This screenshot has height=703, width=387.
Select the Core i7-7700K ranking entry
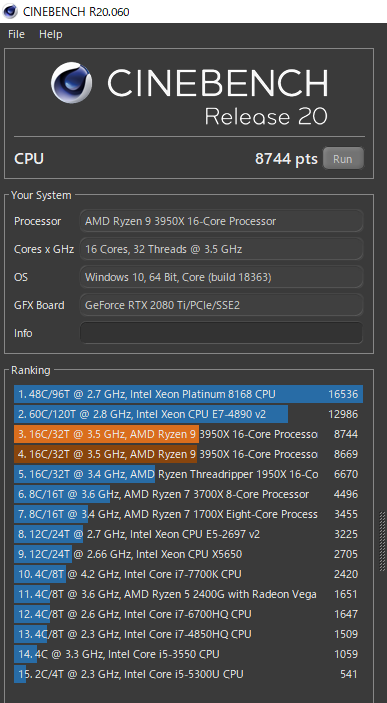pyautogui.click(x=188, y=574)
